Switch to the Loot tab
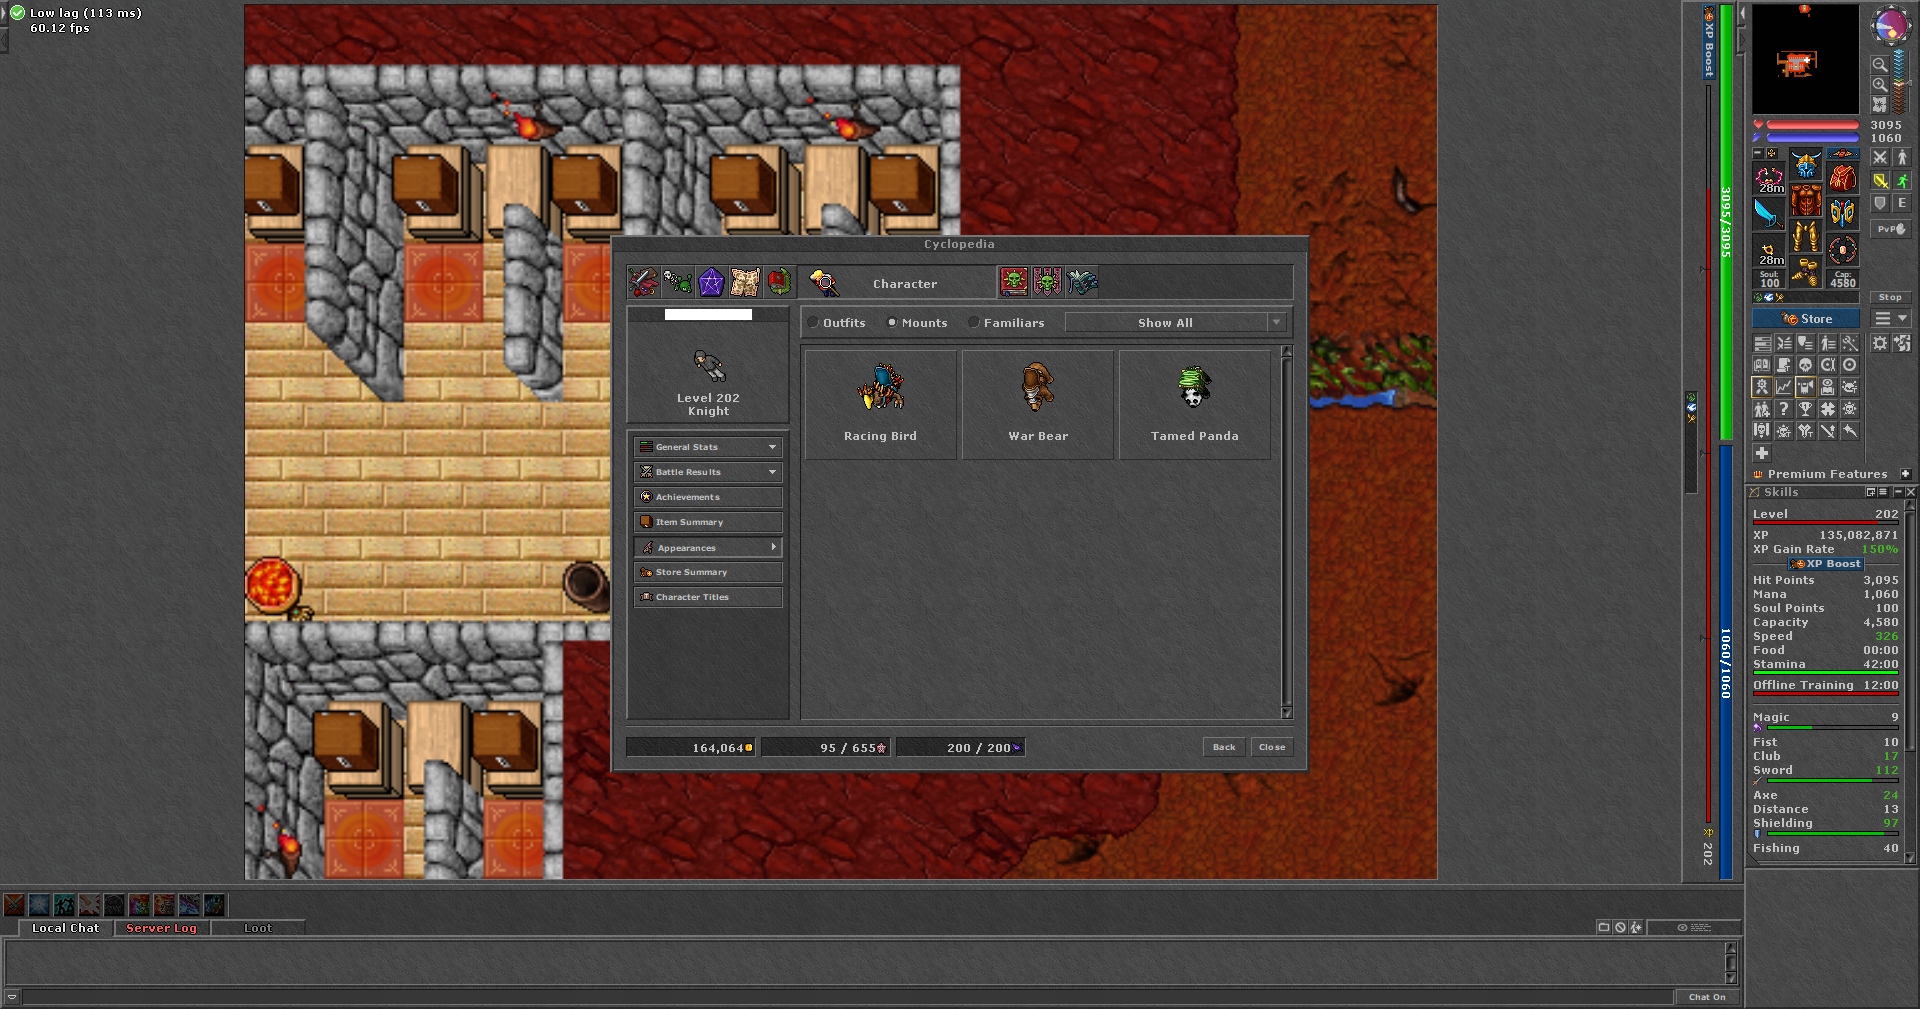 click(258, 928)
